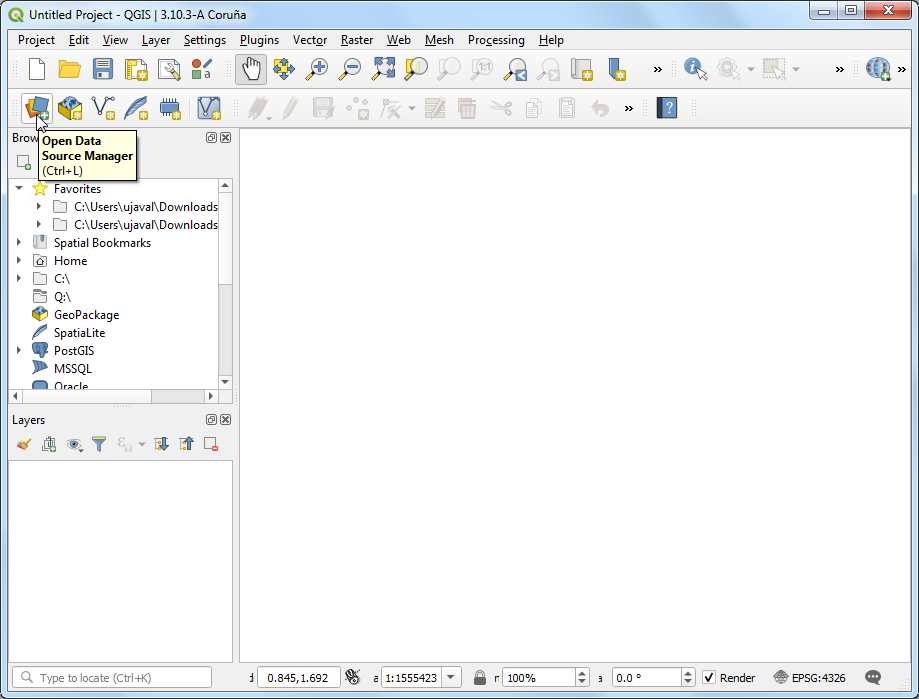Filter legend funnel icon in Layers
This screenshot has width=919, height=699.
pos(99,444)
